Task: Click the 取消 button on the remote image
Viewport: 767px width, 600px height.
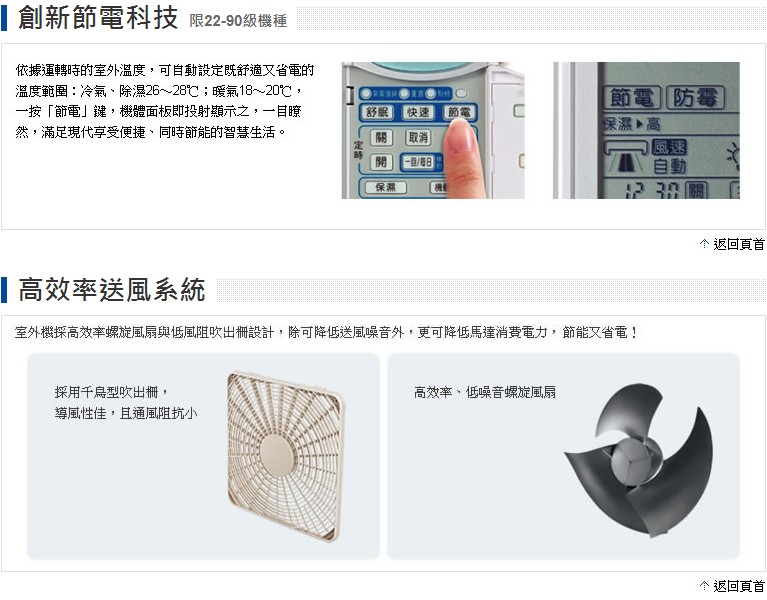Action: coord(418,137)
